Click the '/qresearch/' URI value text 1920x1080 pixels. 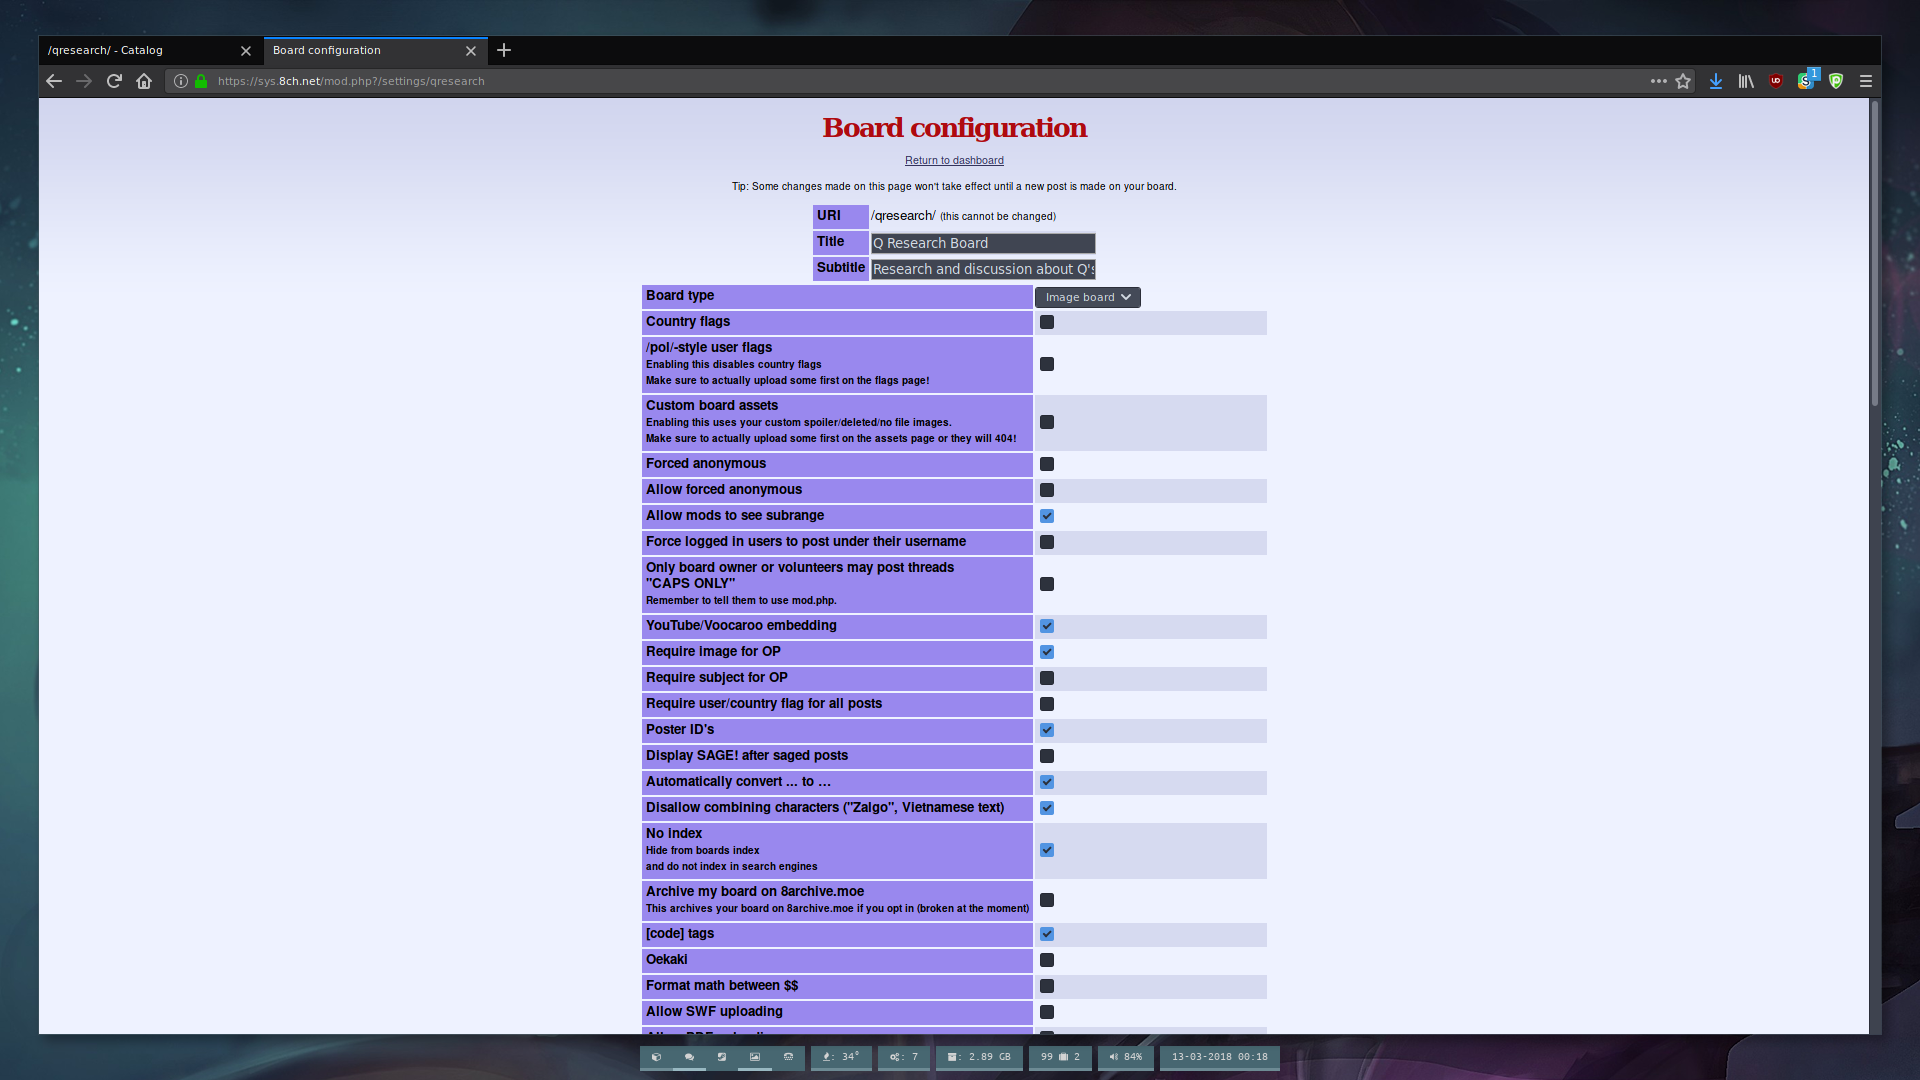click(x=903, y=216)
